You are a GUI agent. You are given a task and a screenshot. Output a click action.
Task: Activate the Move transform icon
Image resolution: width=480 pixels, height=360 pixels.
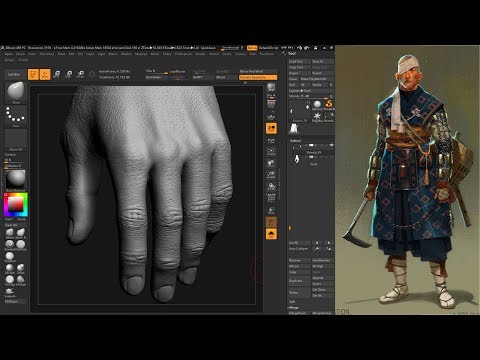pos(57,74)
